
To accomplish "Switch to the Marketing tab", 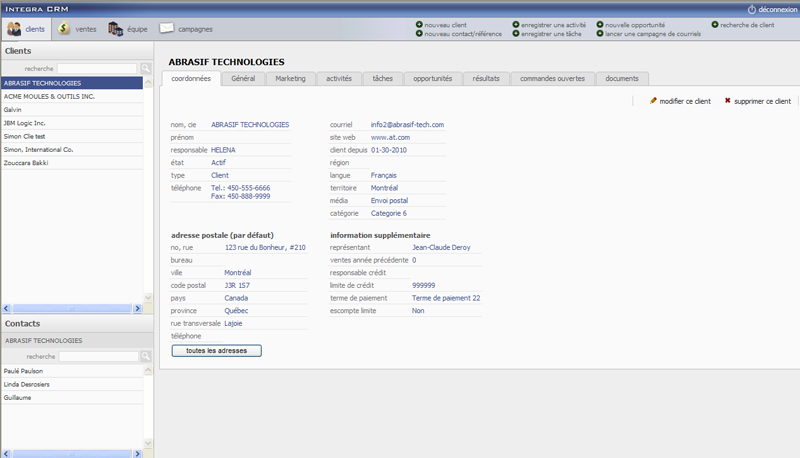I will (x=290, y=78).
